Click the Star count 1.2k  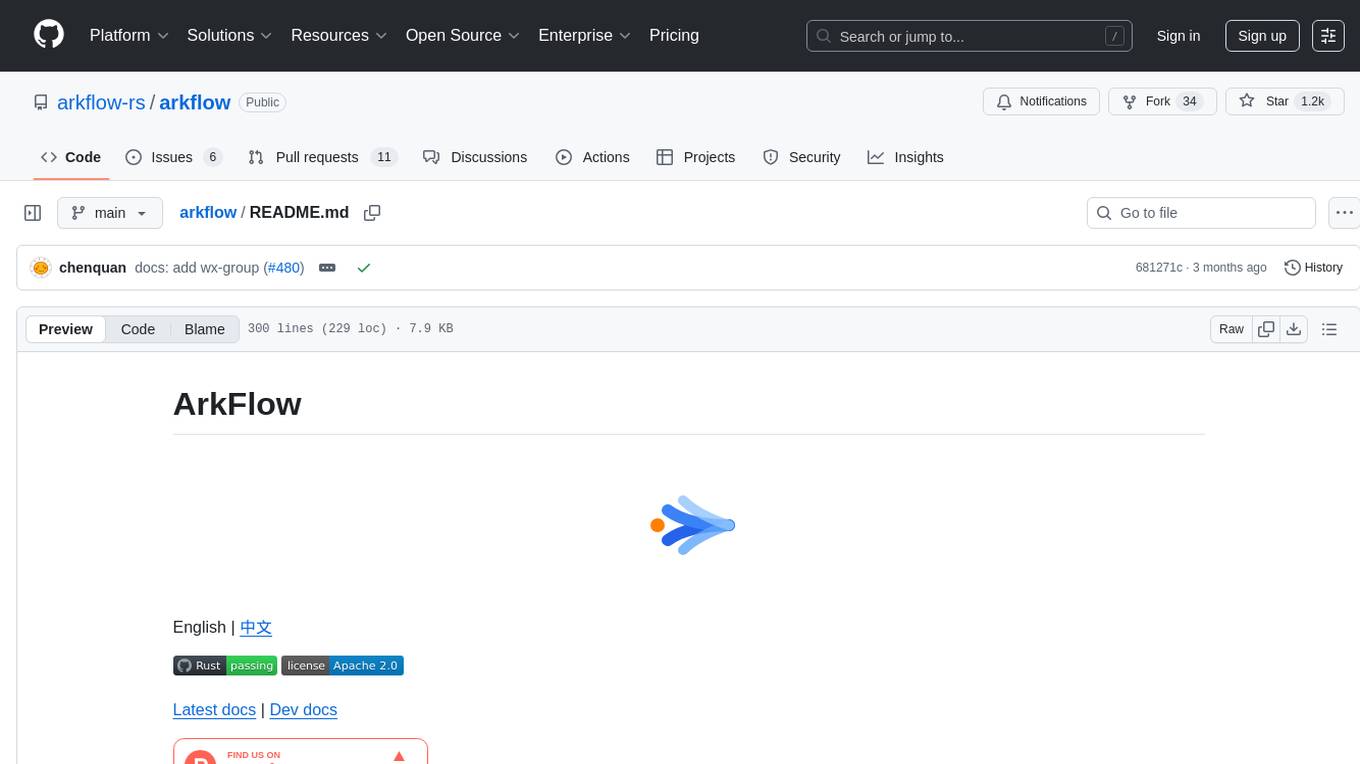coord(1312,101)
